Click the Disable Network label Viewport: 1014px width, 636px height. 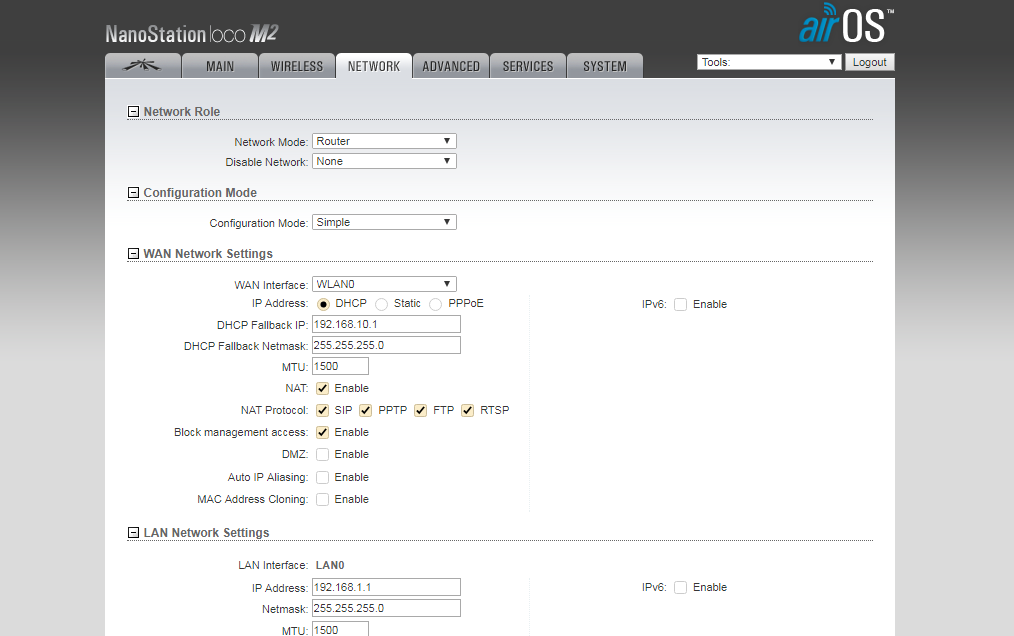coord(266,162)
